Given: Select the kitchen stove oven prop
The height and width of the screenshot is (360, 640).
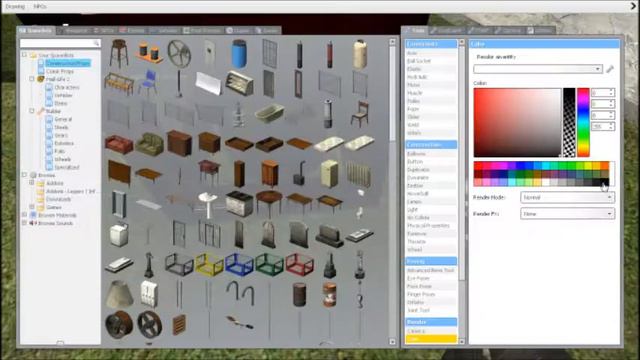Looking at the screenshot, I should click(x=239, y=204).
